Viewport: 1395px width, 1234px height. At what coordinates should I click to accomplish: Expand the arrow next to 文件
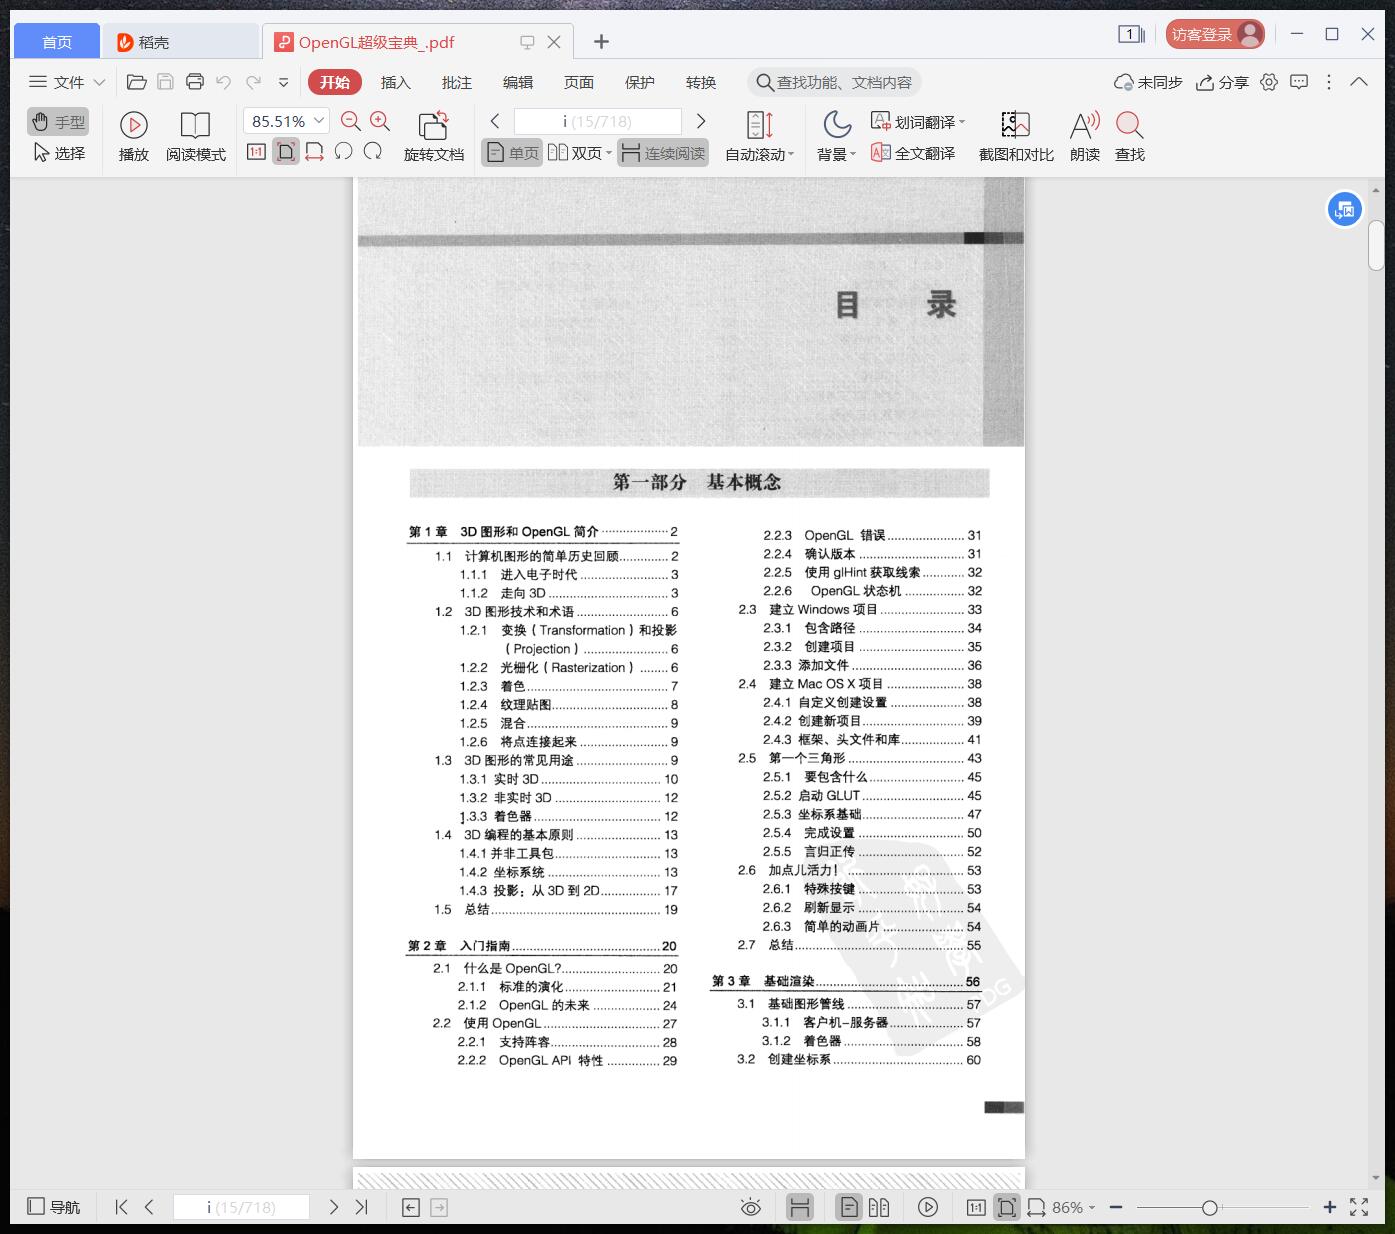99,82
